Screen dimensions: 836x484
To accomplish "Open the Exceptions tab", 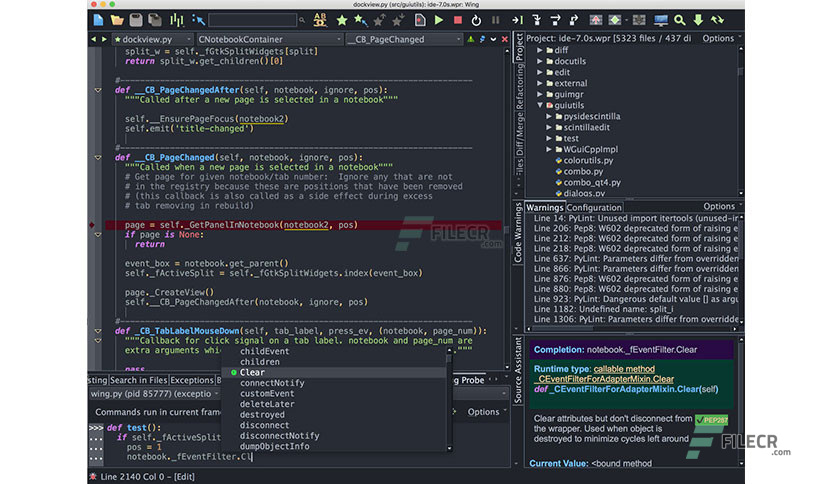I will pos(192,380).
